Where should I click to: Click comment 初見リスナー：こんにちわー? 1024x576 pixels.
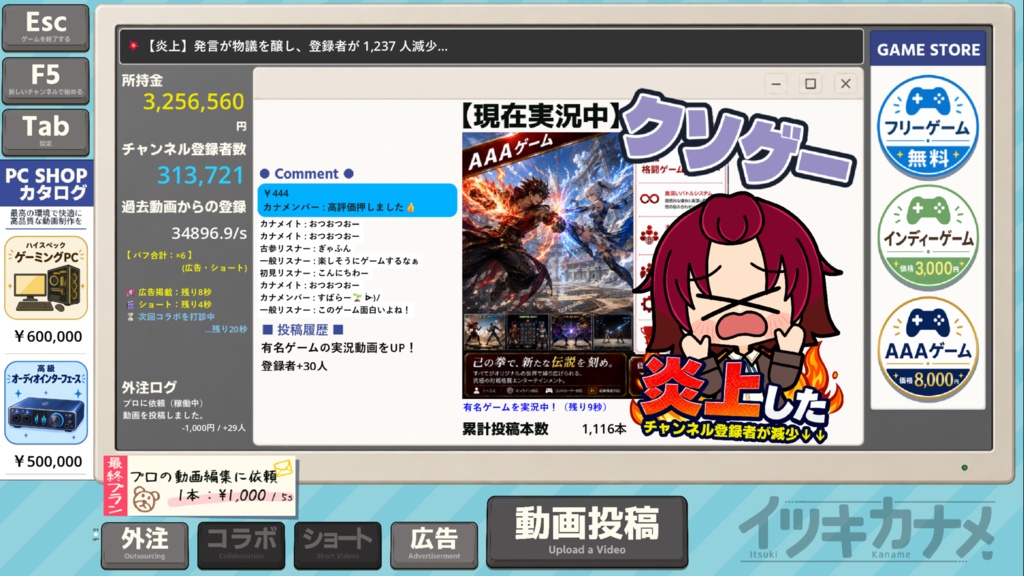click(x=314, y=273)
